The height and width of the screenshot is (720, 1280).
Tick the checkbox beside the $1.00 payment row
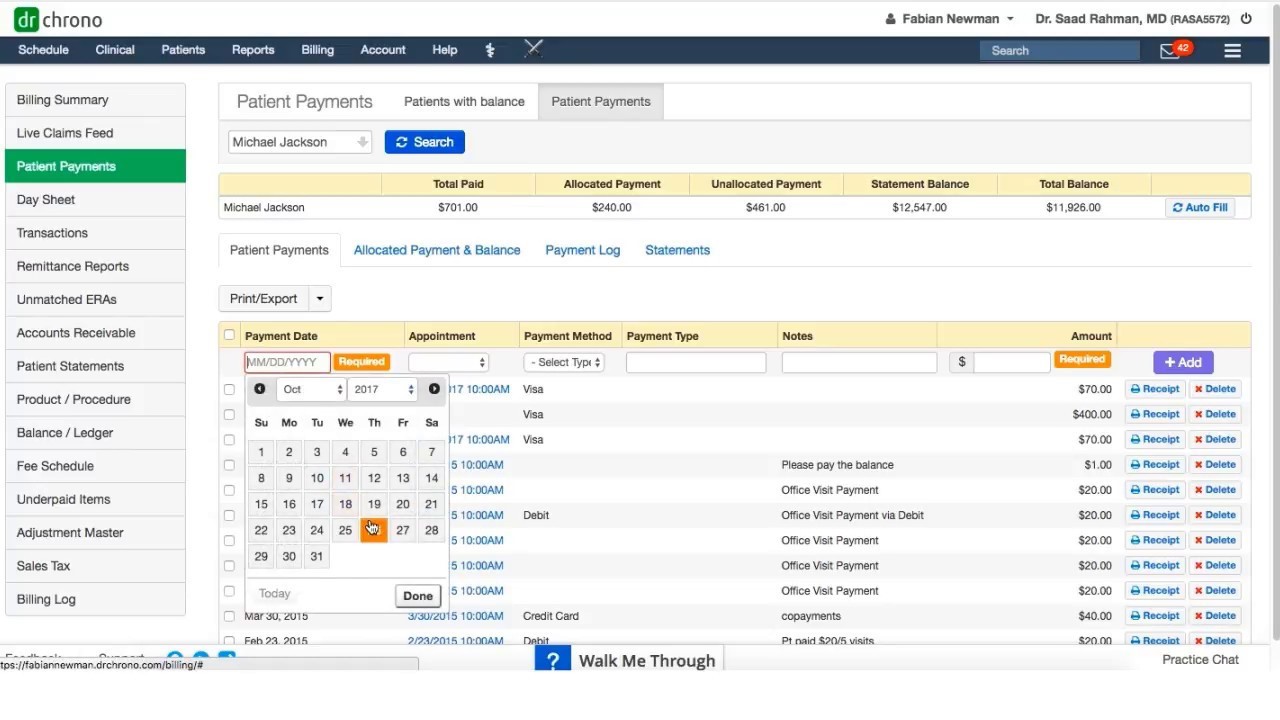coord(229,464)
